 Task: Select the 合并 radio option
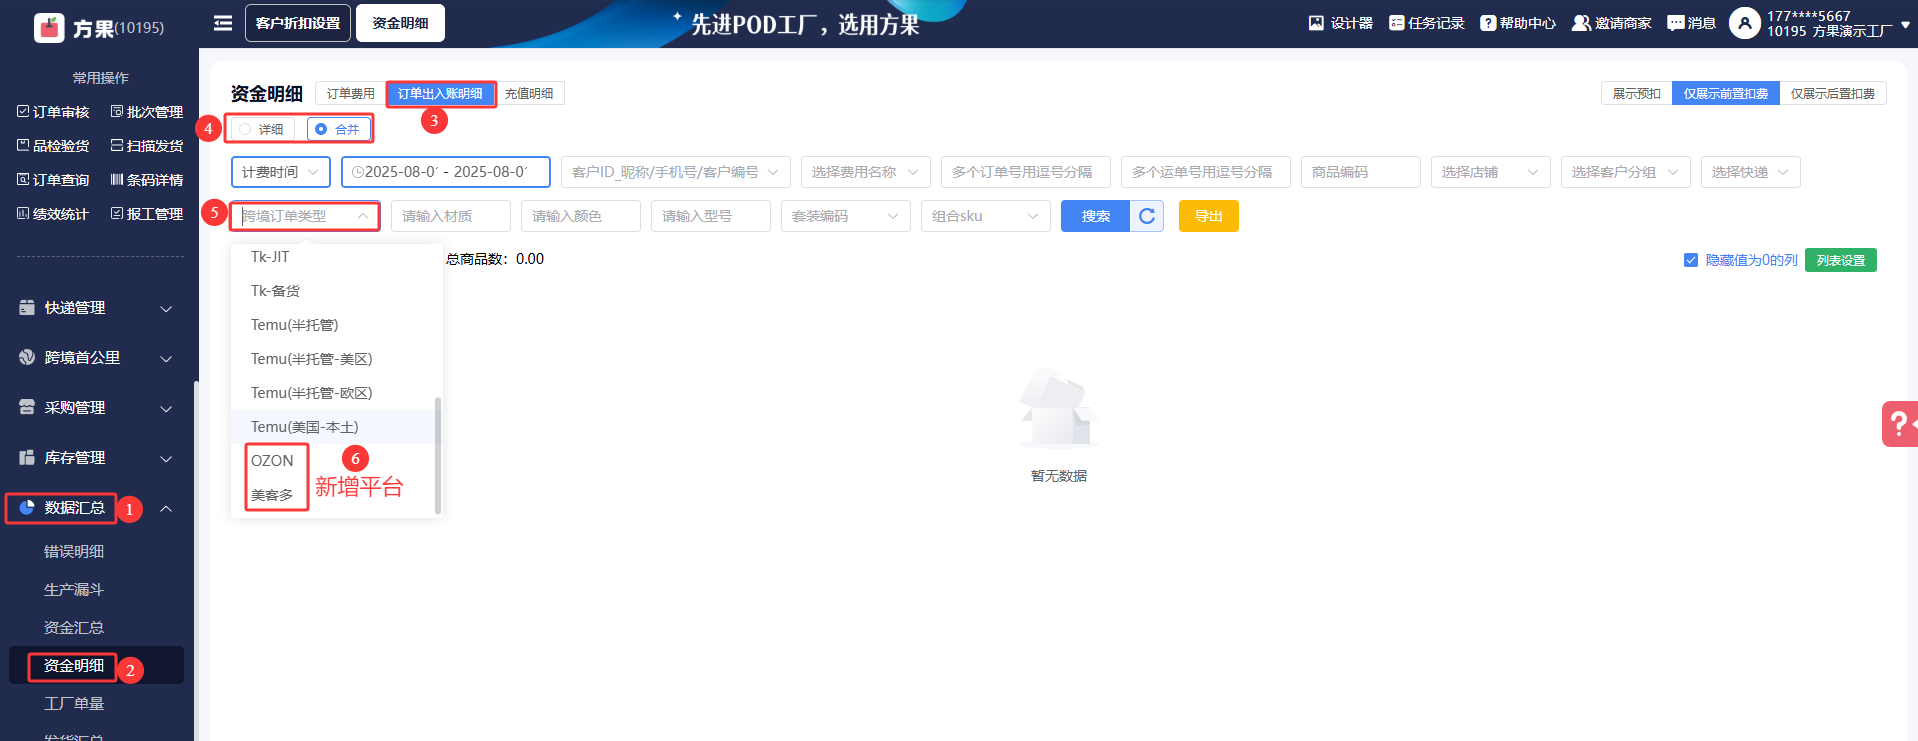pos(321,129)
